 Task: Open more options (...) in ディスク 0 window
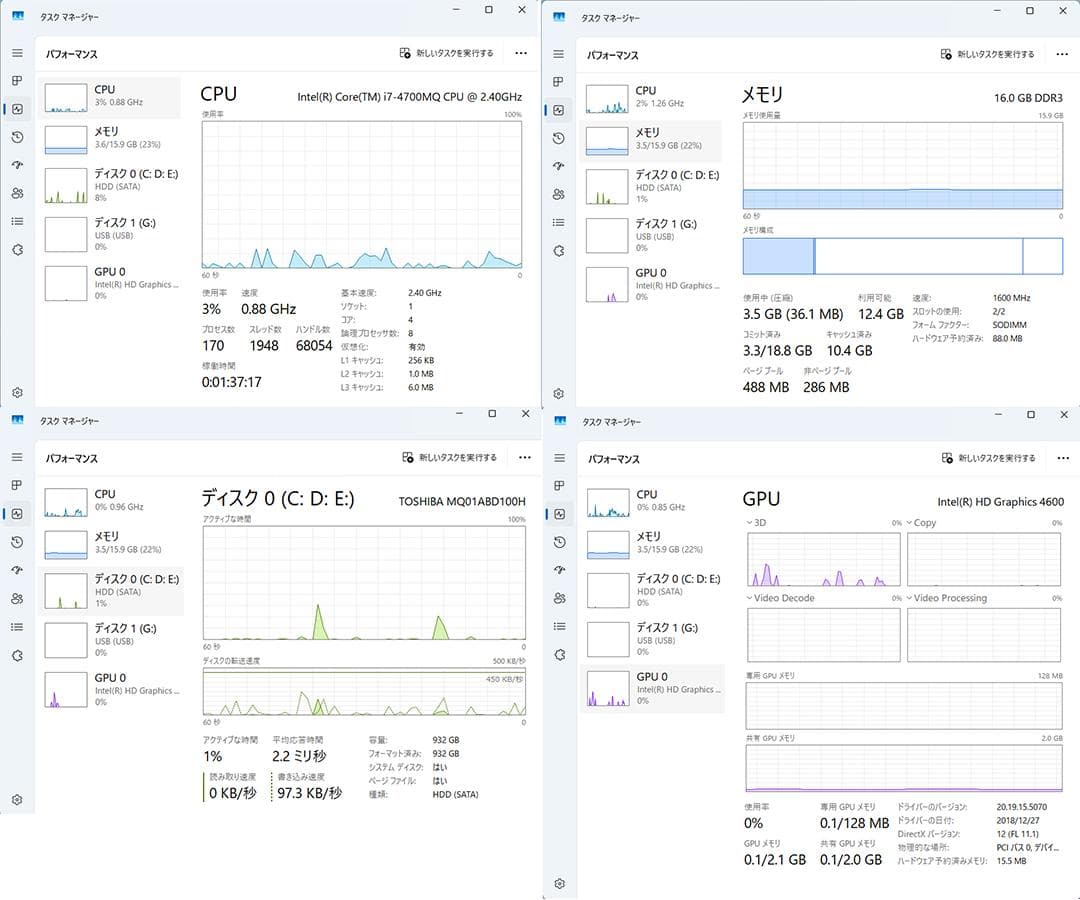(525, 457)
